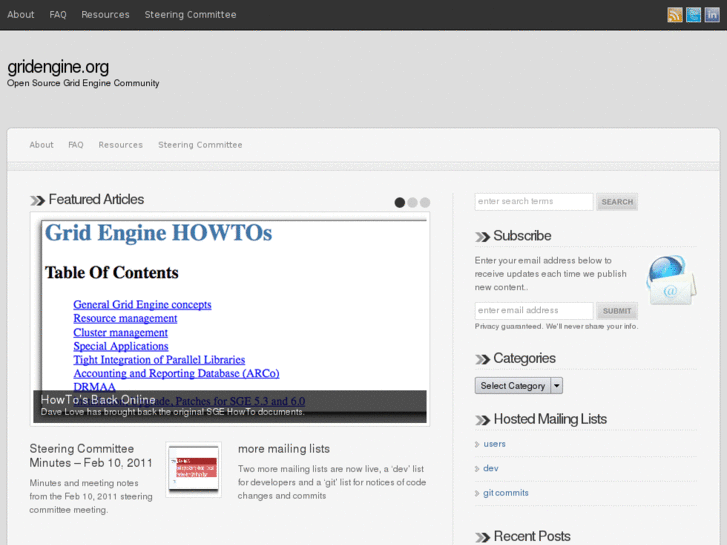Select the first featured slide dot
727x545 pixels.
point(400,202)
